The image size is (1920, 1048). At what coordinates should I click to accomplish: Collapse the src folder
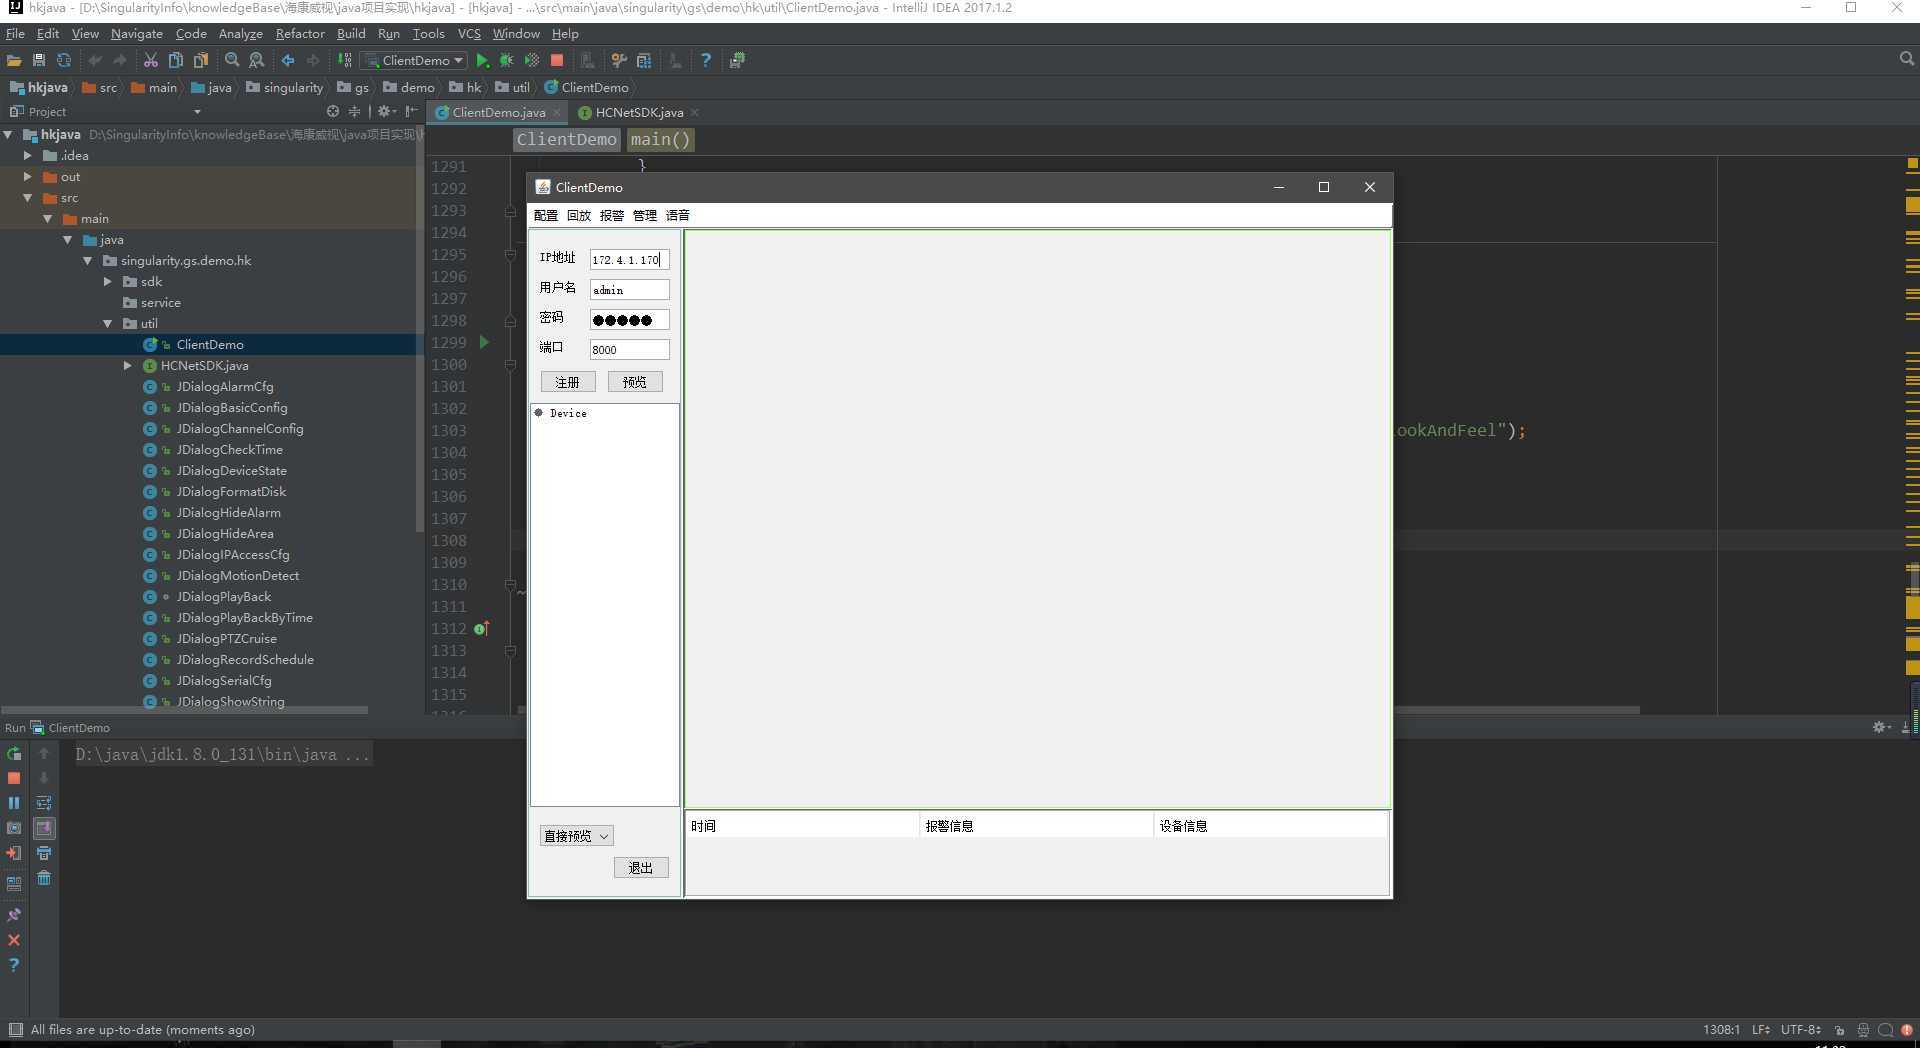tap(28, 197)
